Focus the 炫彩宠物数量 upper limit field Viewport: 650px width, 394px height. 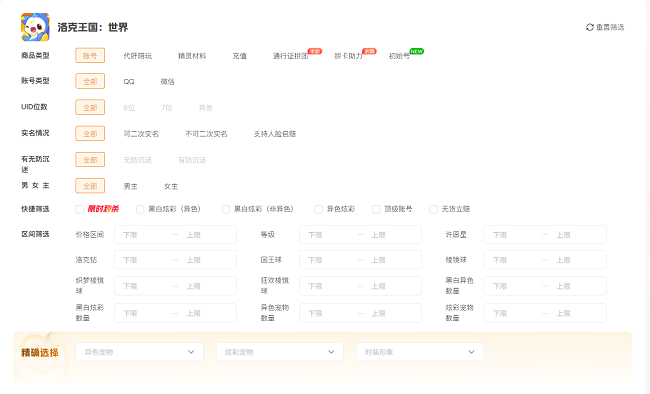click(x=577, y=313)
